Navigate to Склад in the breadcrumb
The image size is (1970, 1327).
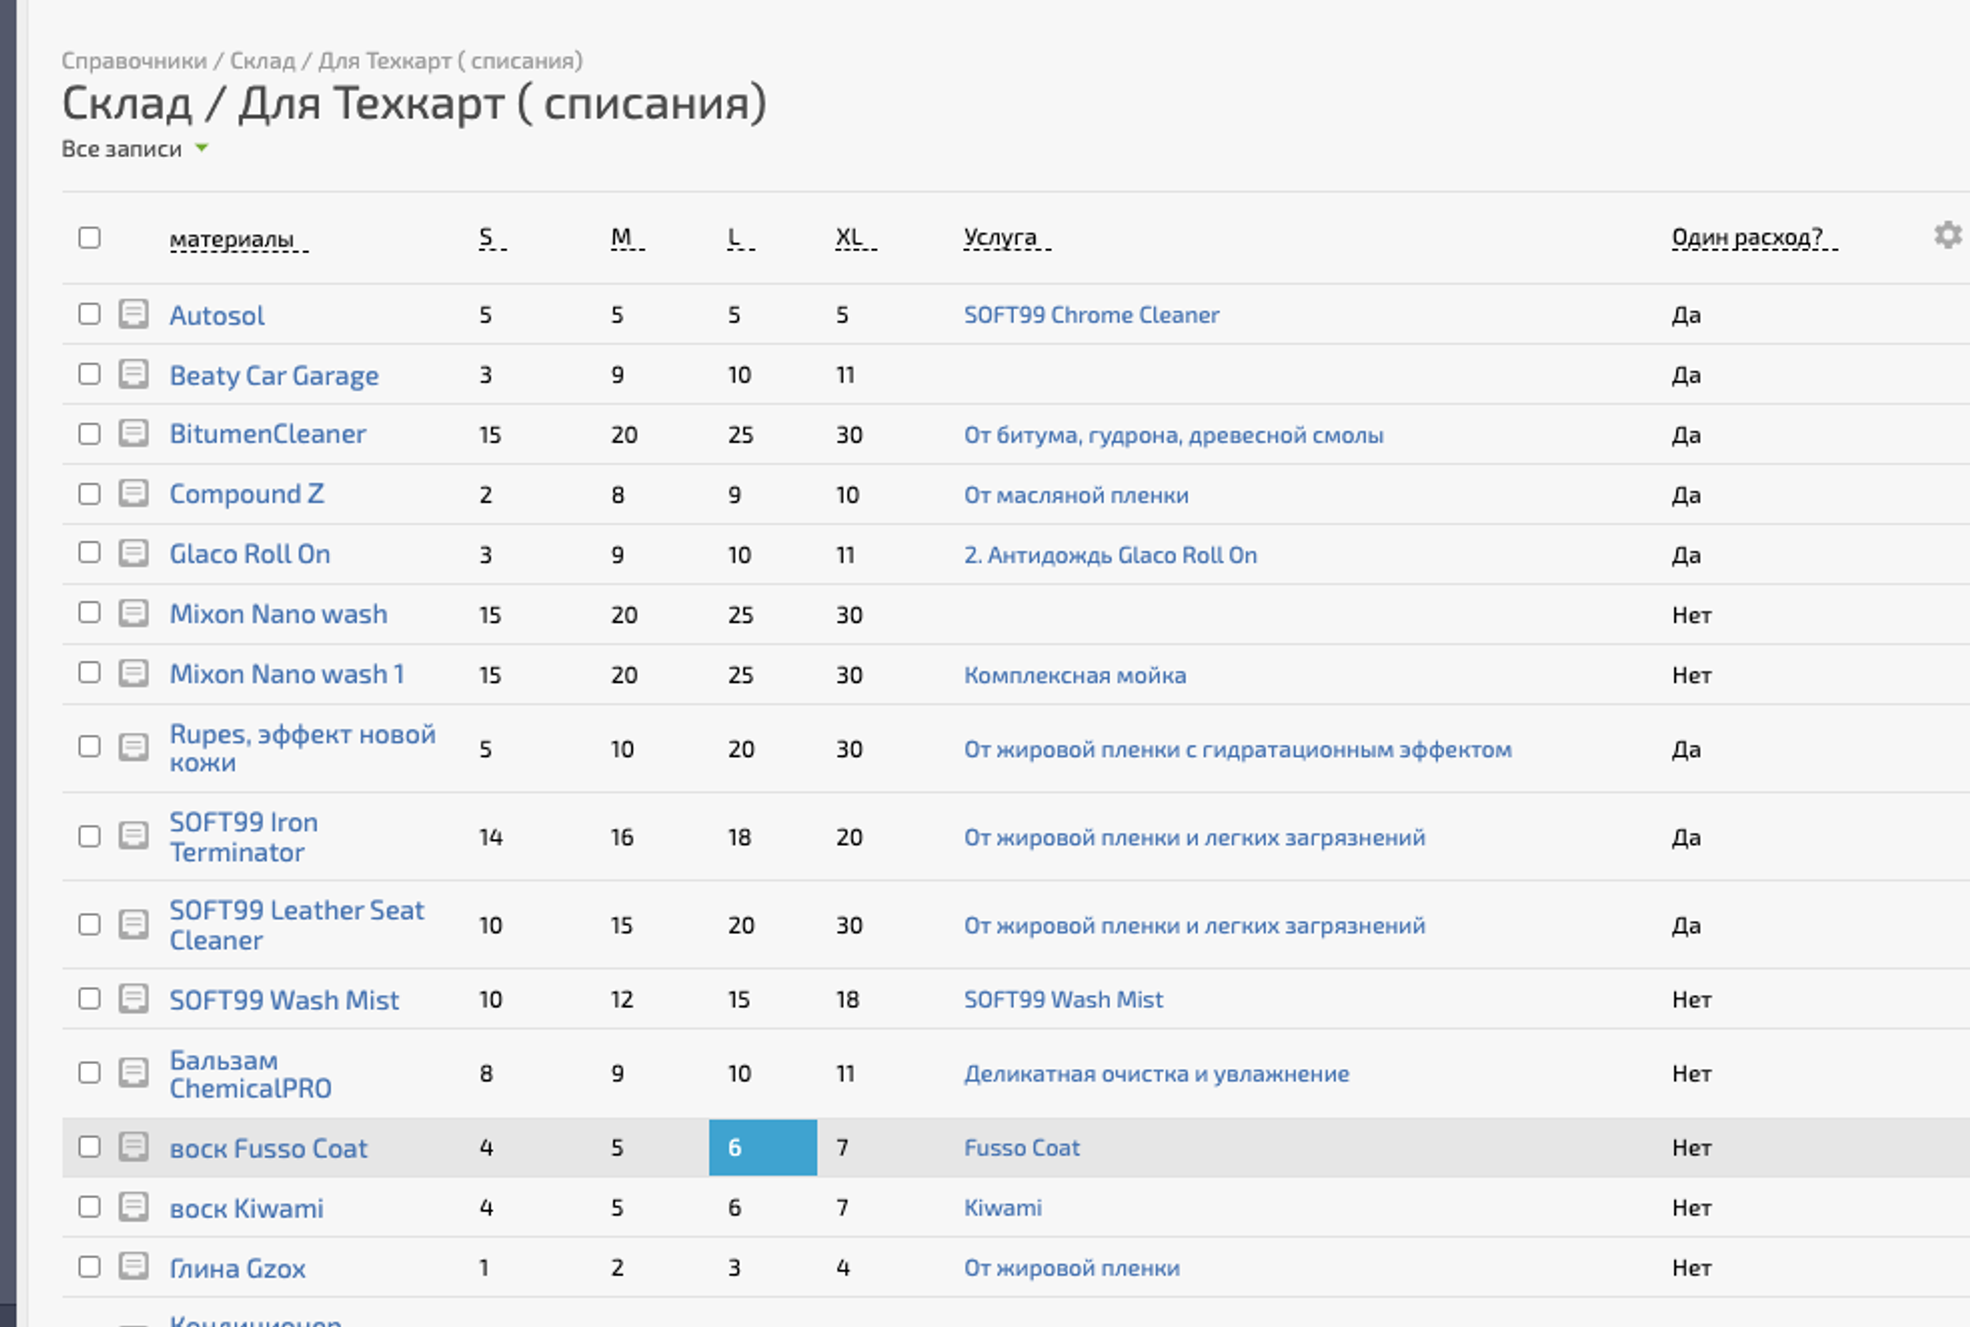262,60
